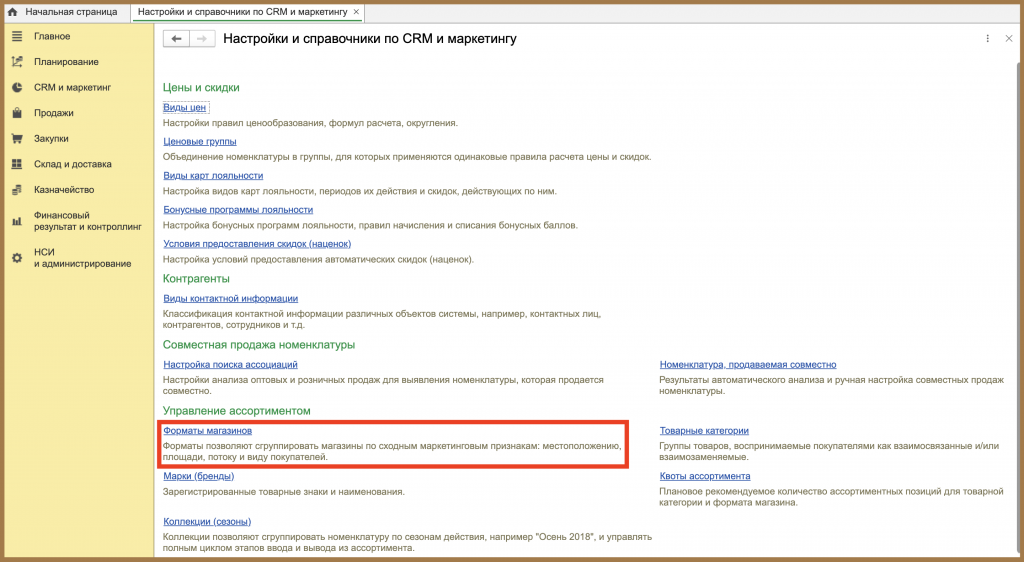Viewport: 1024px width, 562px height.
Task: Click the Контрагенты heading
Action: click(196, 279)
